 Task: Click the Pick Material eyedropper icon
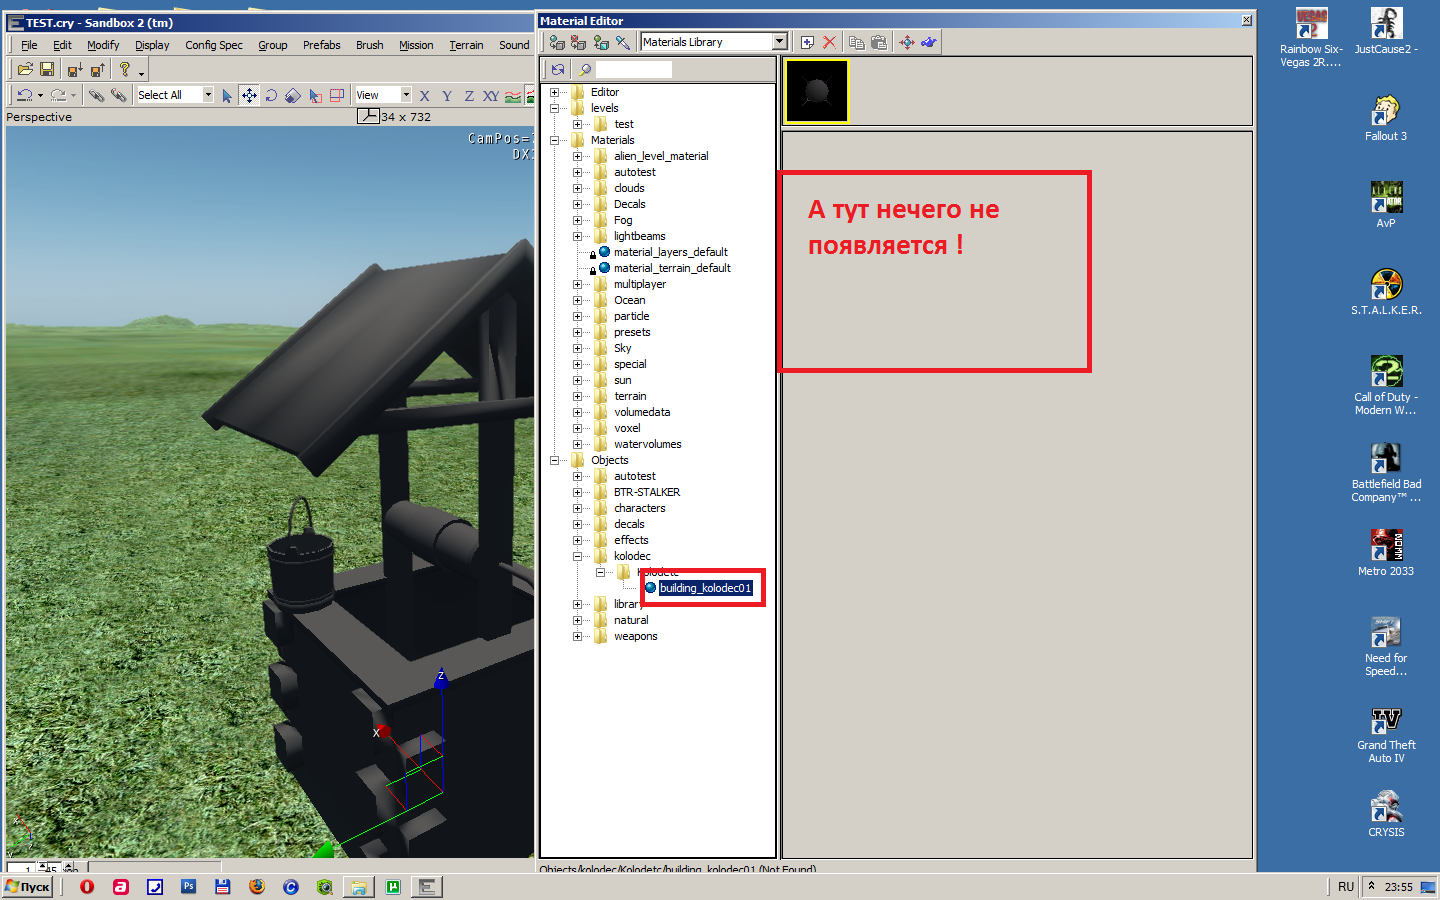click(623, 42)
